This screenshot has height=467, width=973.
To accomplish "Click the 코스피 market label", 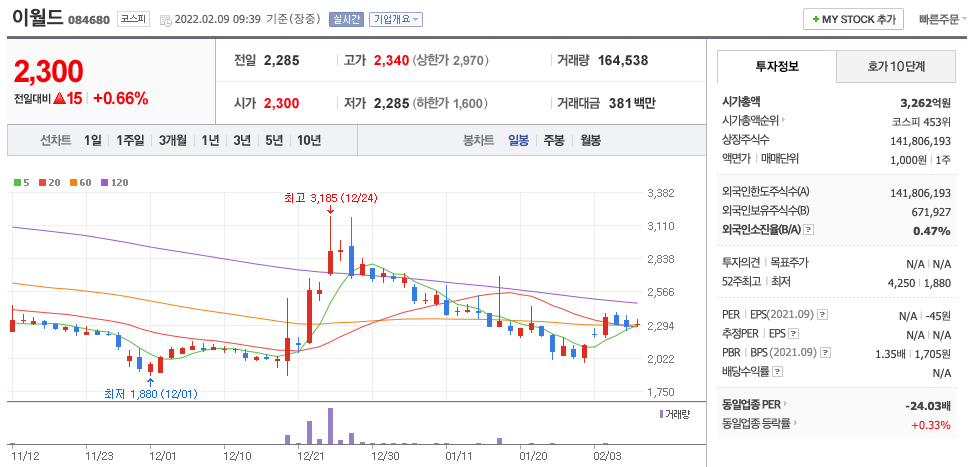I will [134, 19].
